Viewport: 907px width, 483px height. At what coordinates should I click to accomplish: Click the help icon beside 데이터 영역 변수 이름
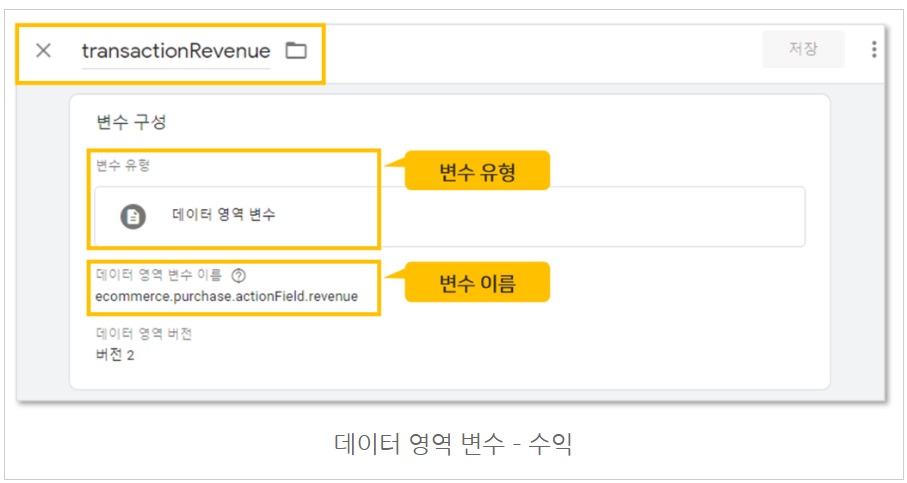(x=238, y=276)
